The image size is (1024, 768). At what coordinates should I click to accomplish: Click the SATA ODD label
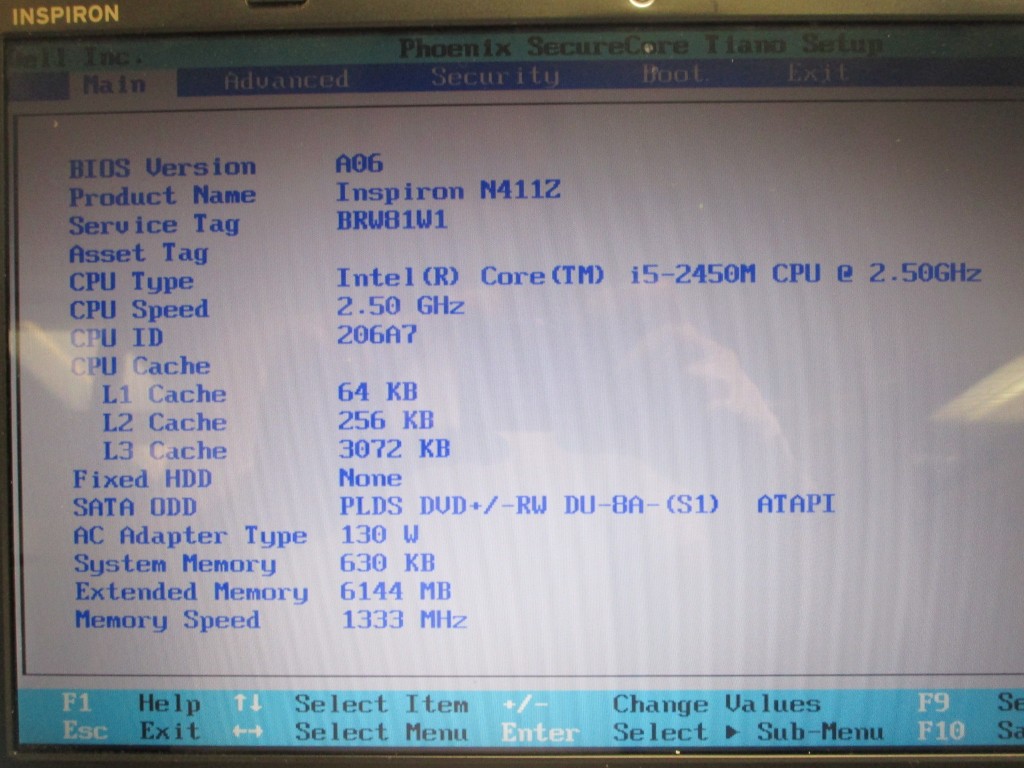[x=135, y=507]
